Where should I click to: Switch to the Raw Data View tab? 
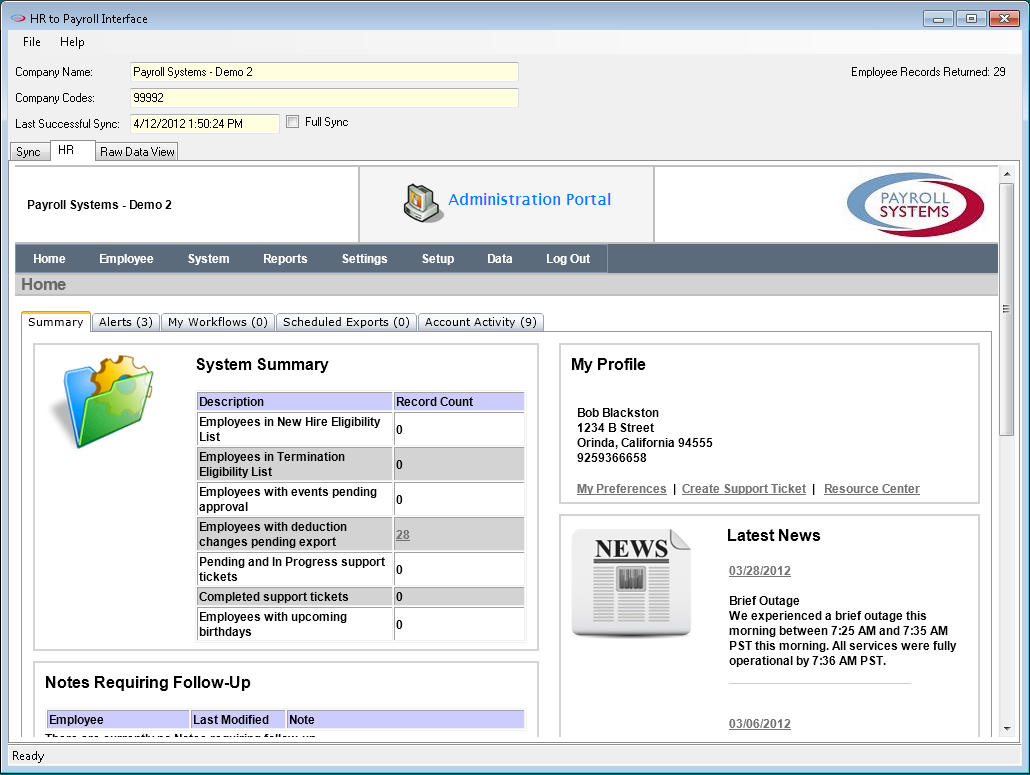point(137,152)
